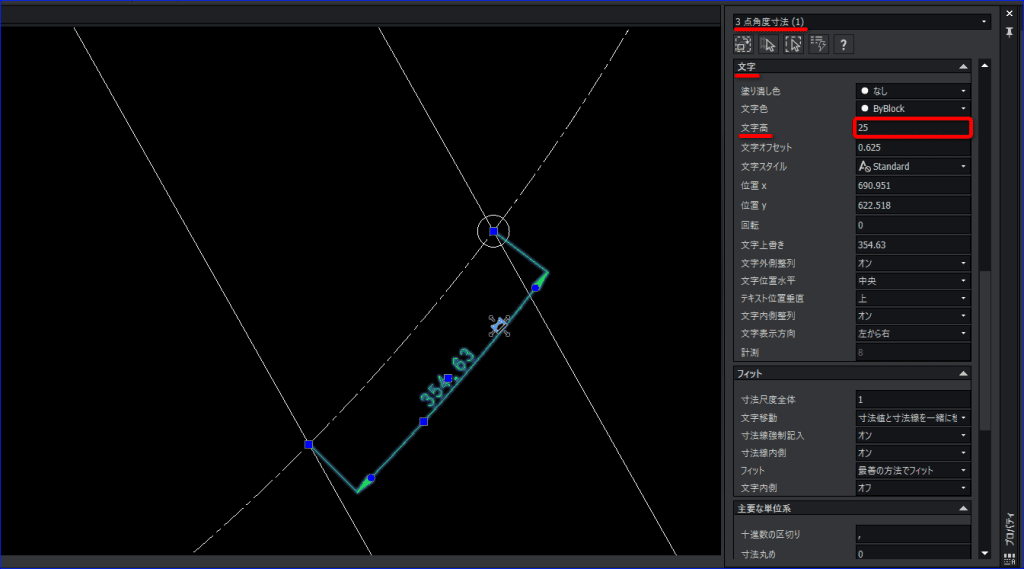
Task: Collapse the 文字 section
Action: [x=963, y=67]
